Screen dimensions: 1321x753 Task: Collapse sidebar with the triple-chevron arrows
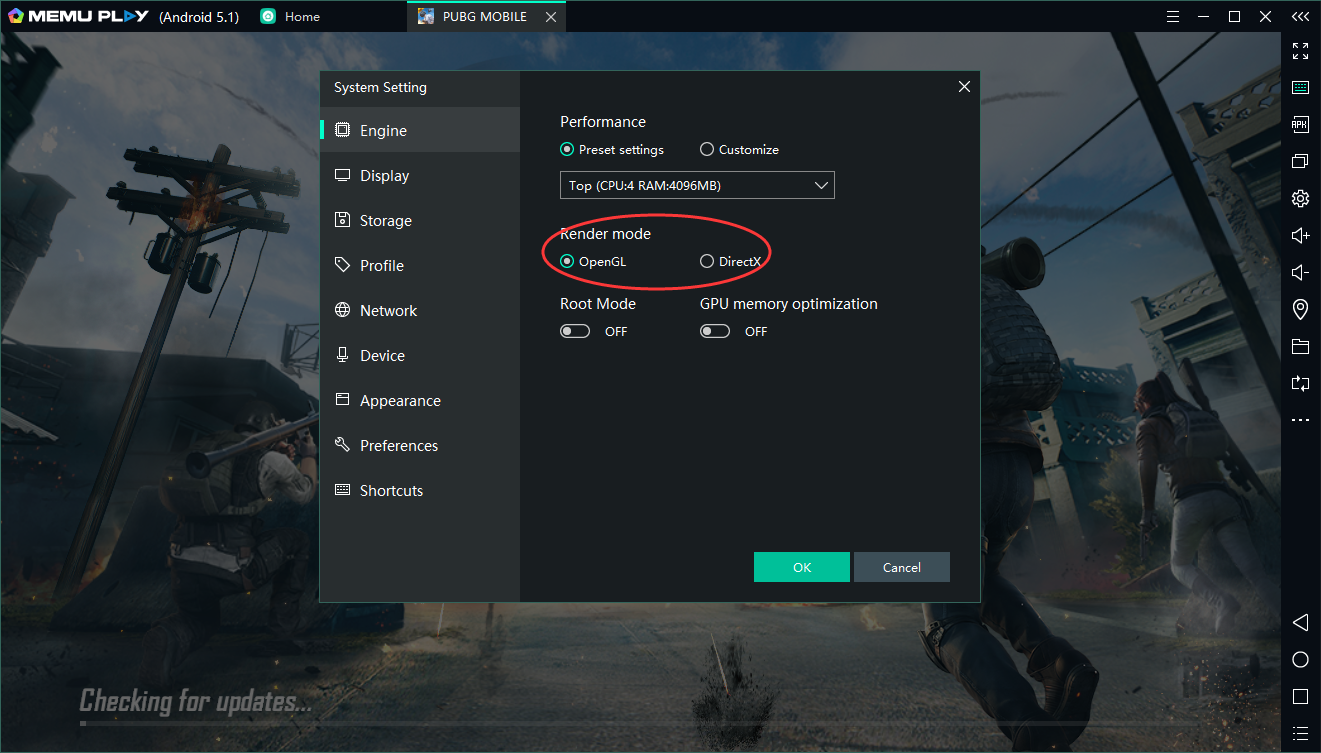1300,17
